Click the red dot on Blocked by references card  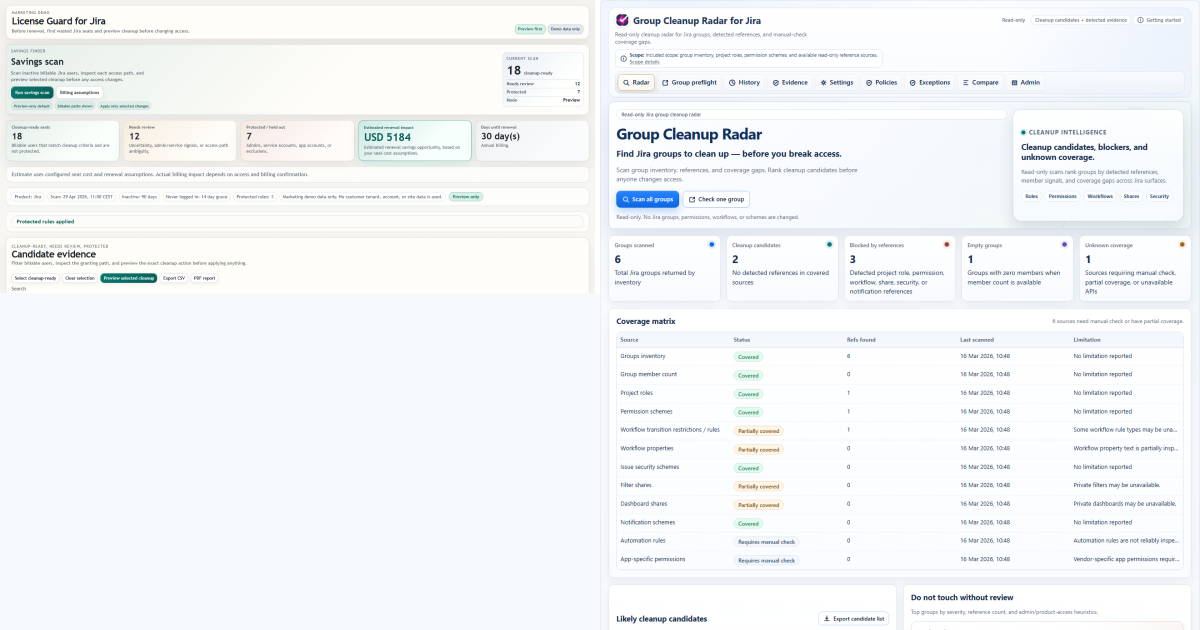click(947, 244)
